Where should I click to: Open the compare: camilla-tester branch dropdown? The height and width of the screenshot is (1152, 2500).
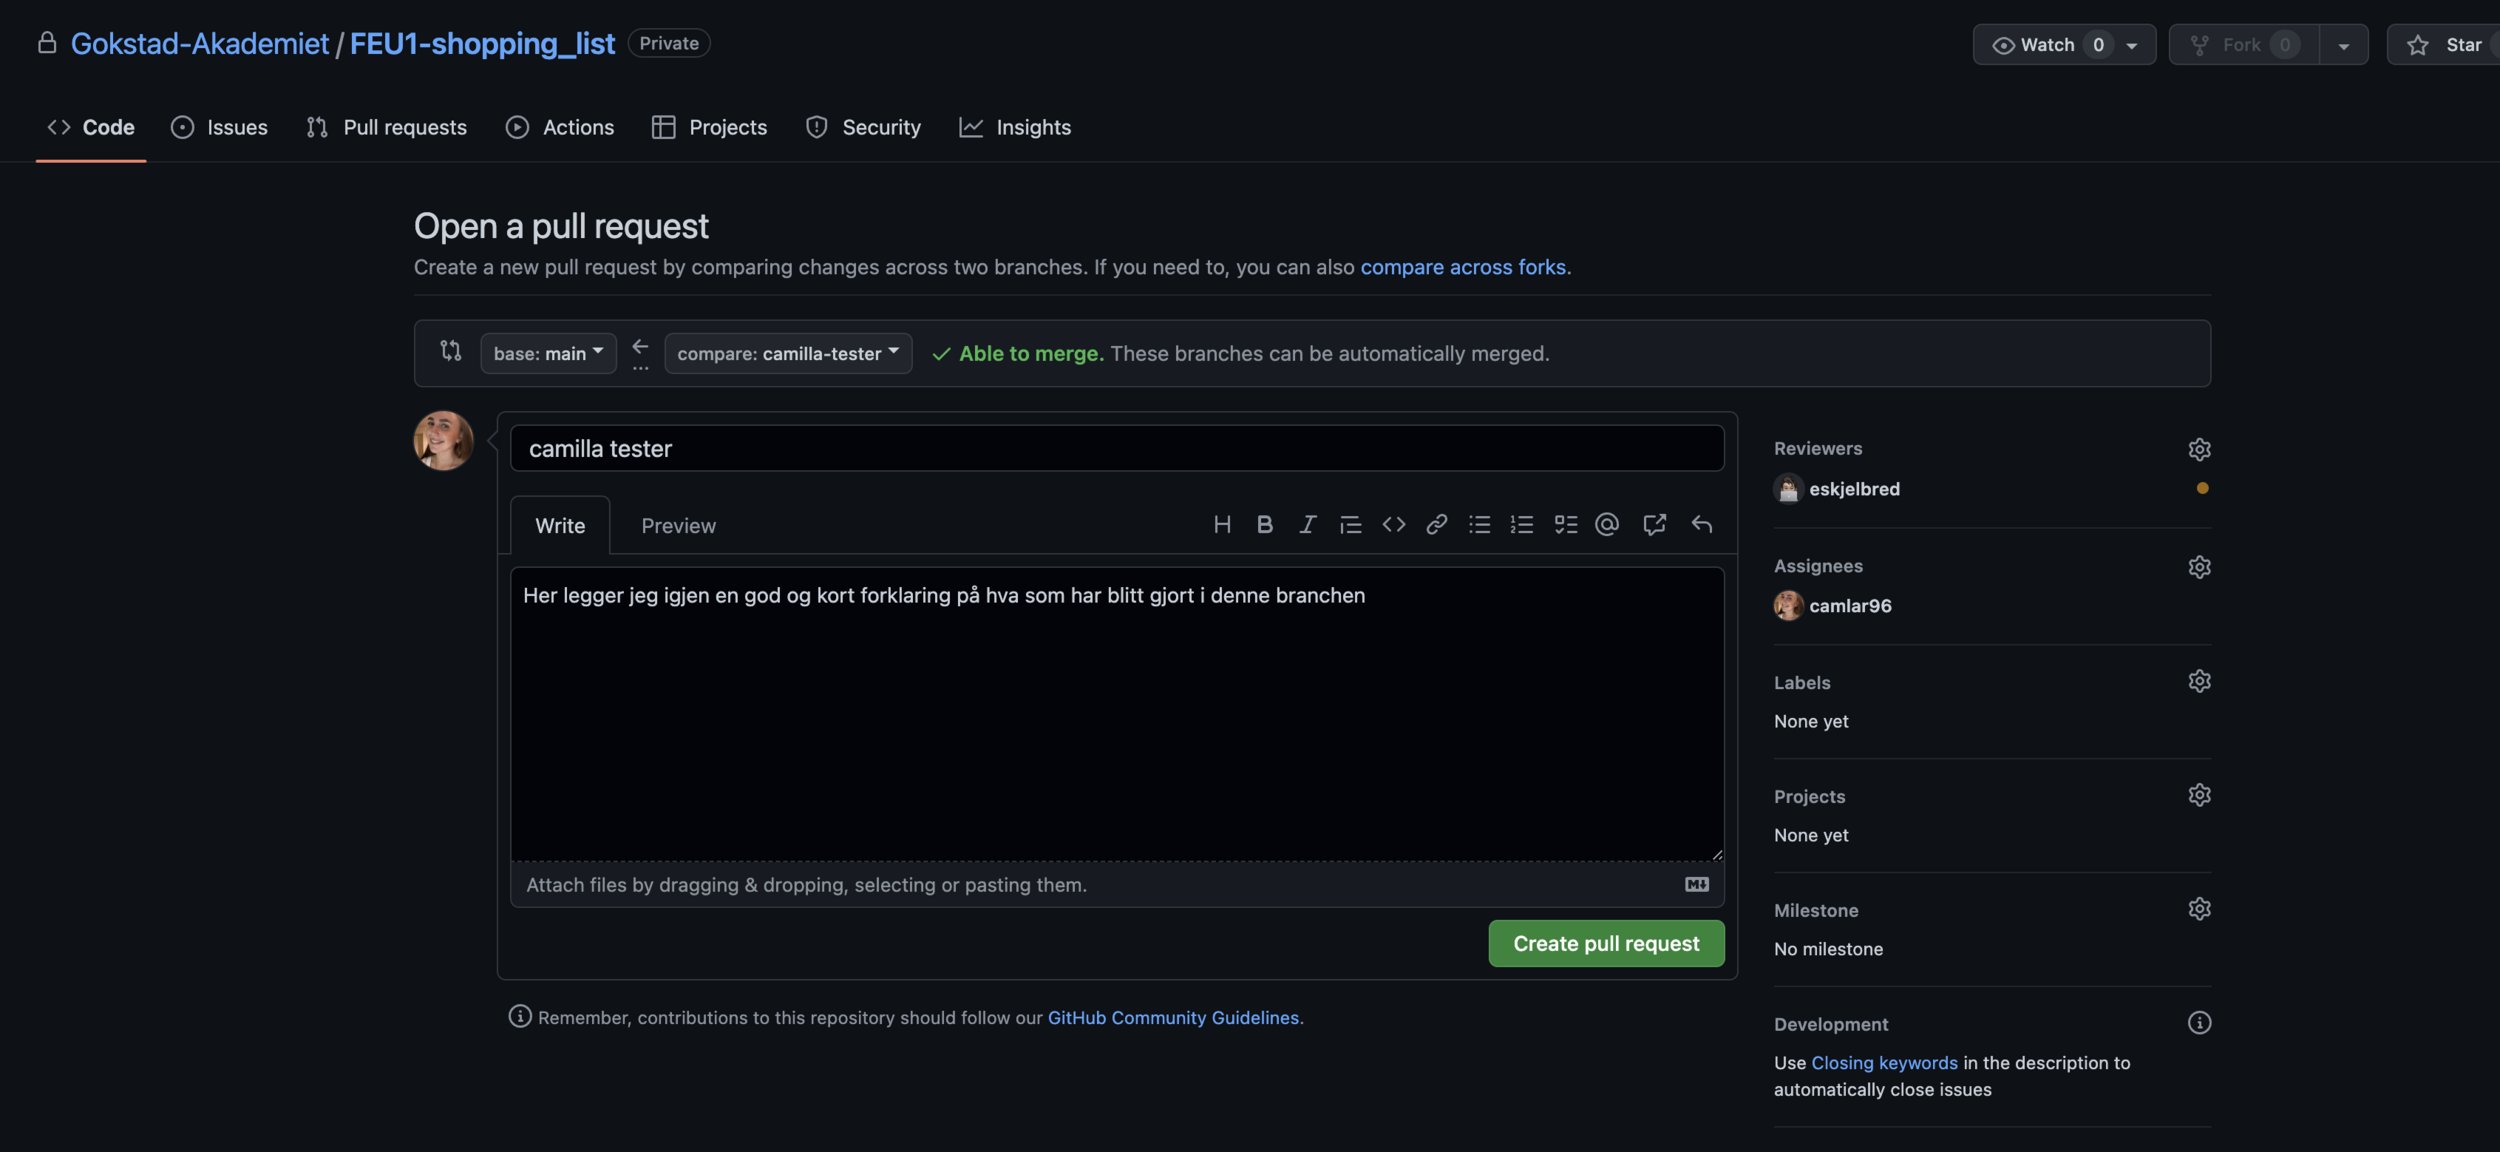(x=788, y=353)
